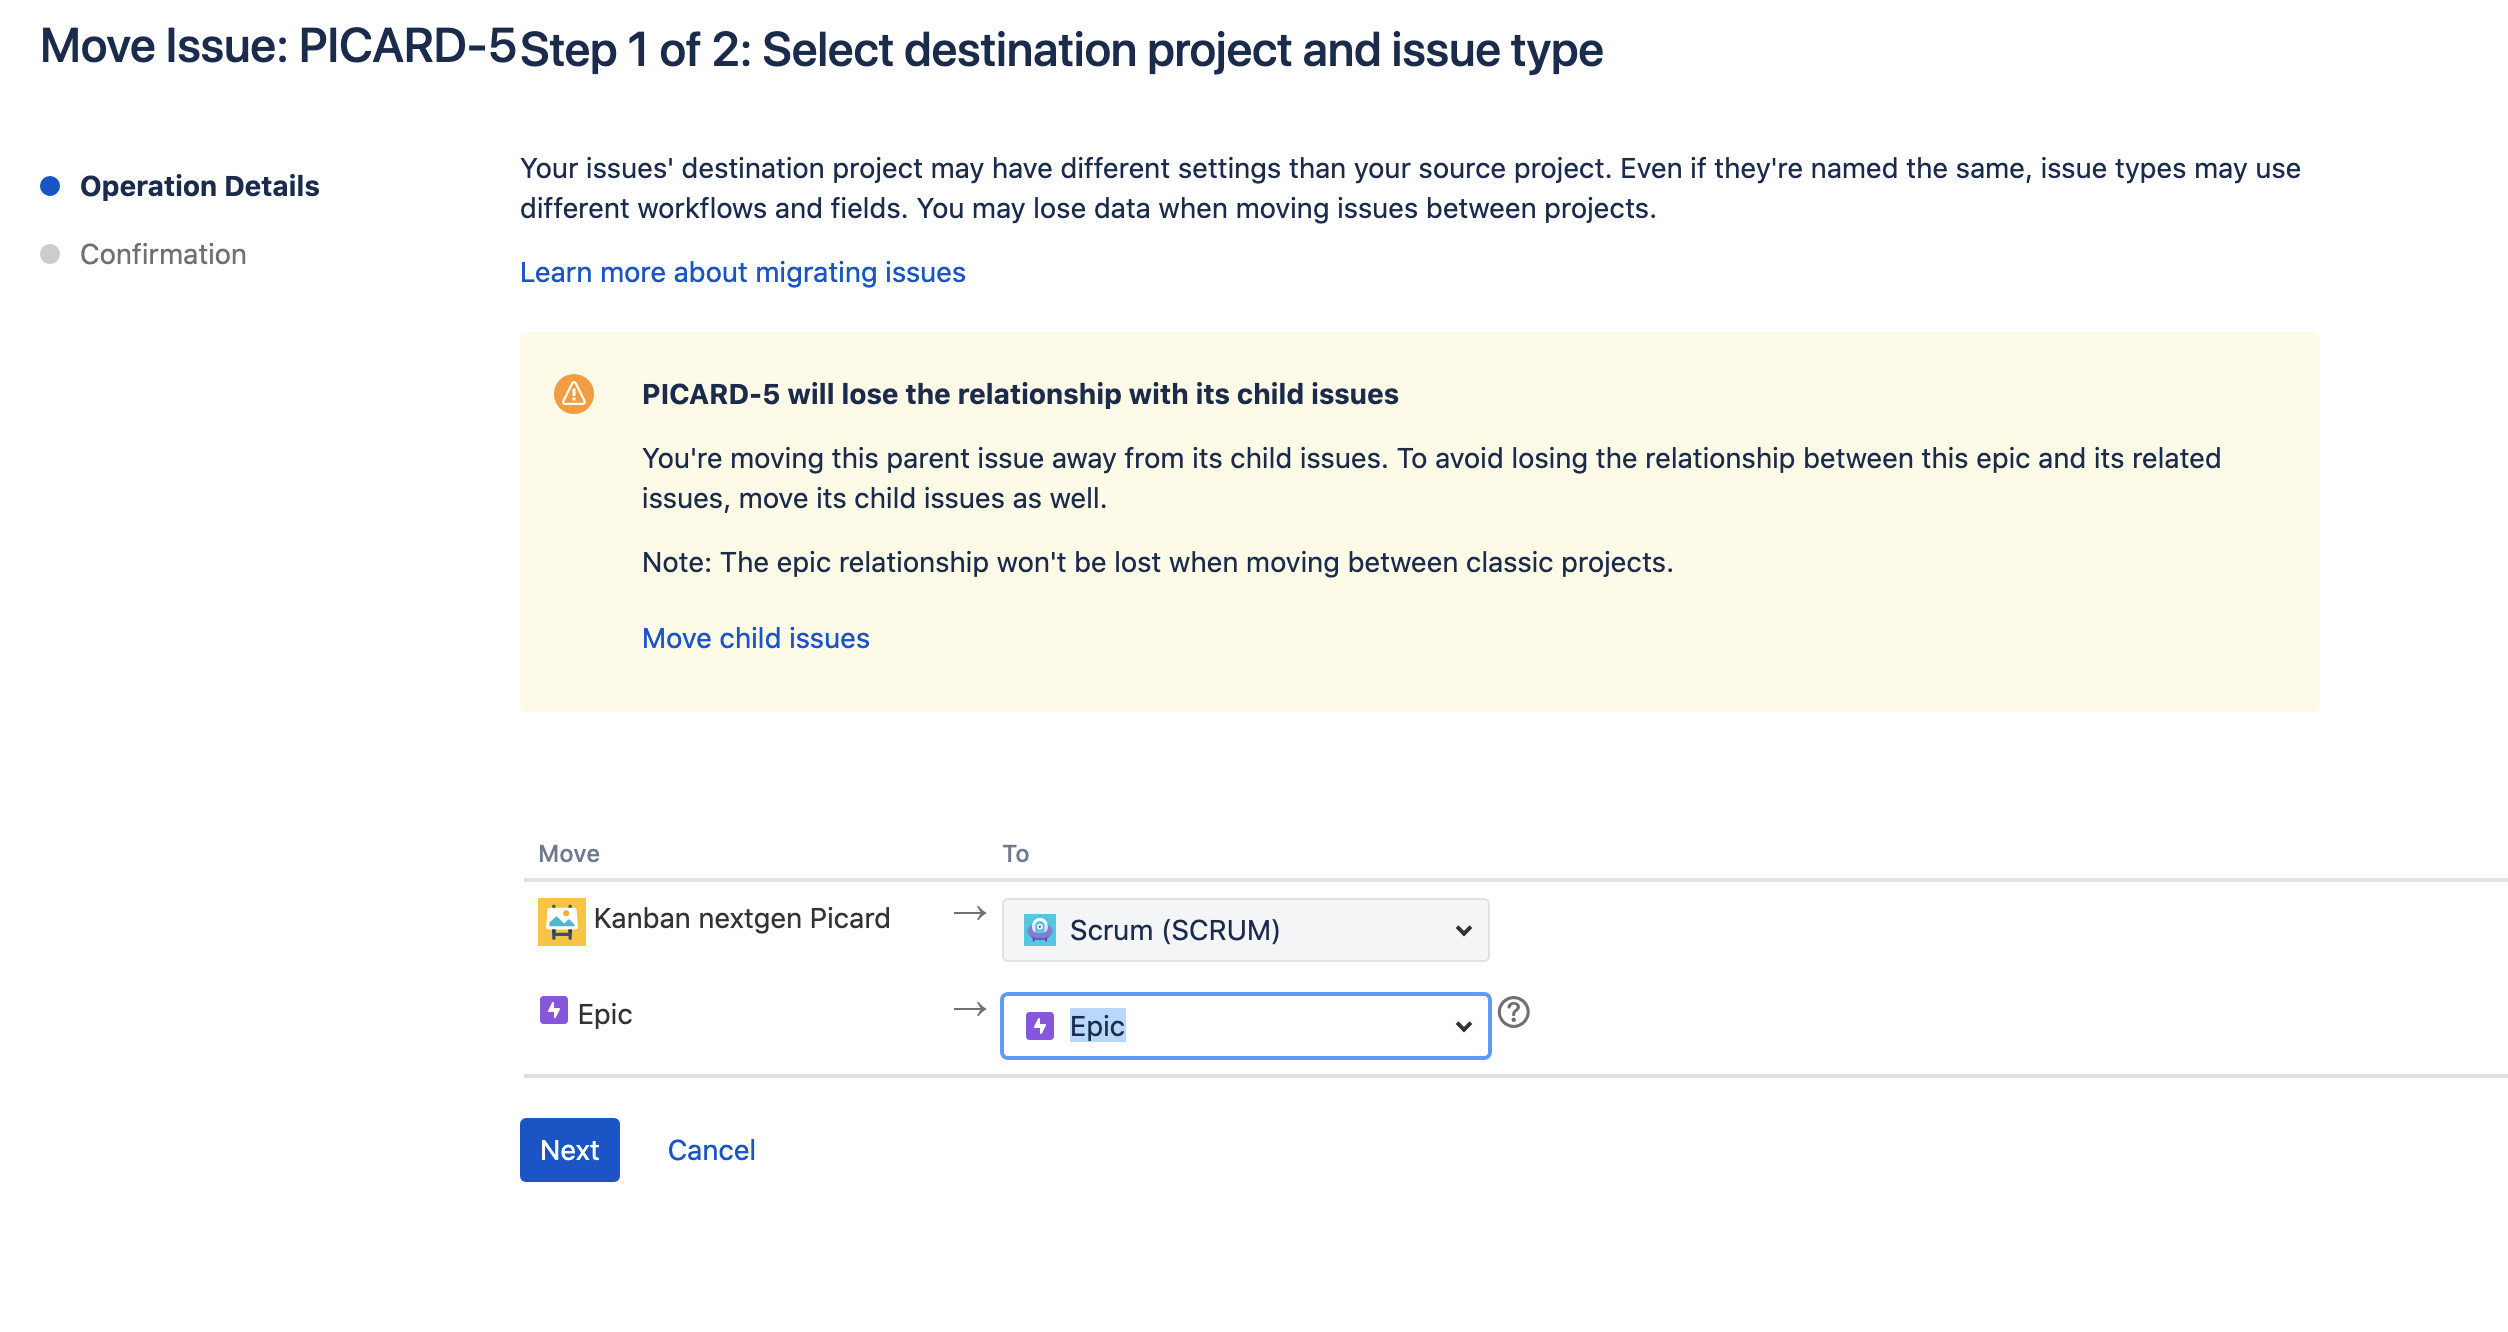This screenshot has width=2508, height=1332.
Task: Click the arrow beside Kanban nextgen Picard
Action: click(970, 913)
